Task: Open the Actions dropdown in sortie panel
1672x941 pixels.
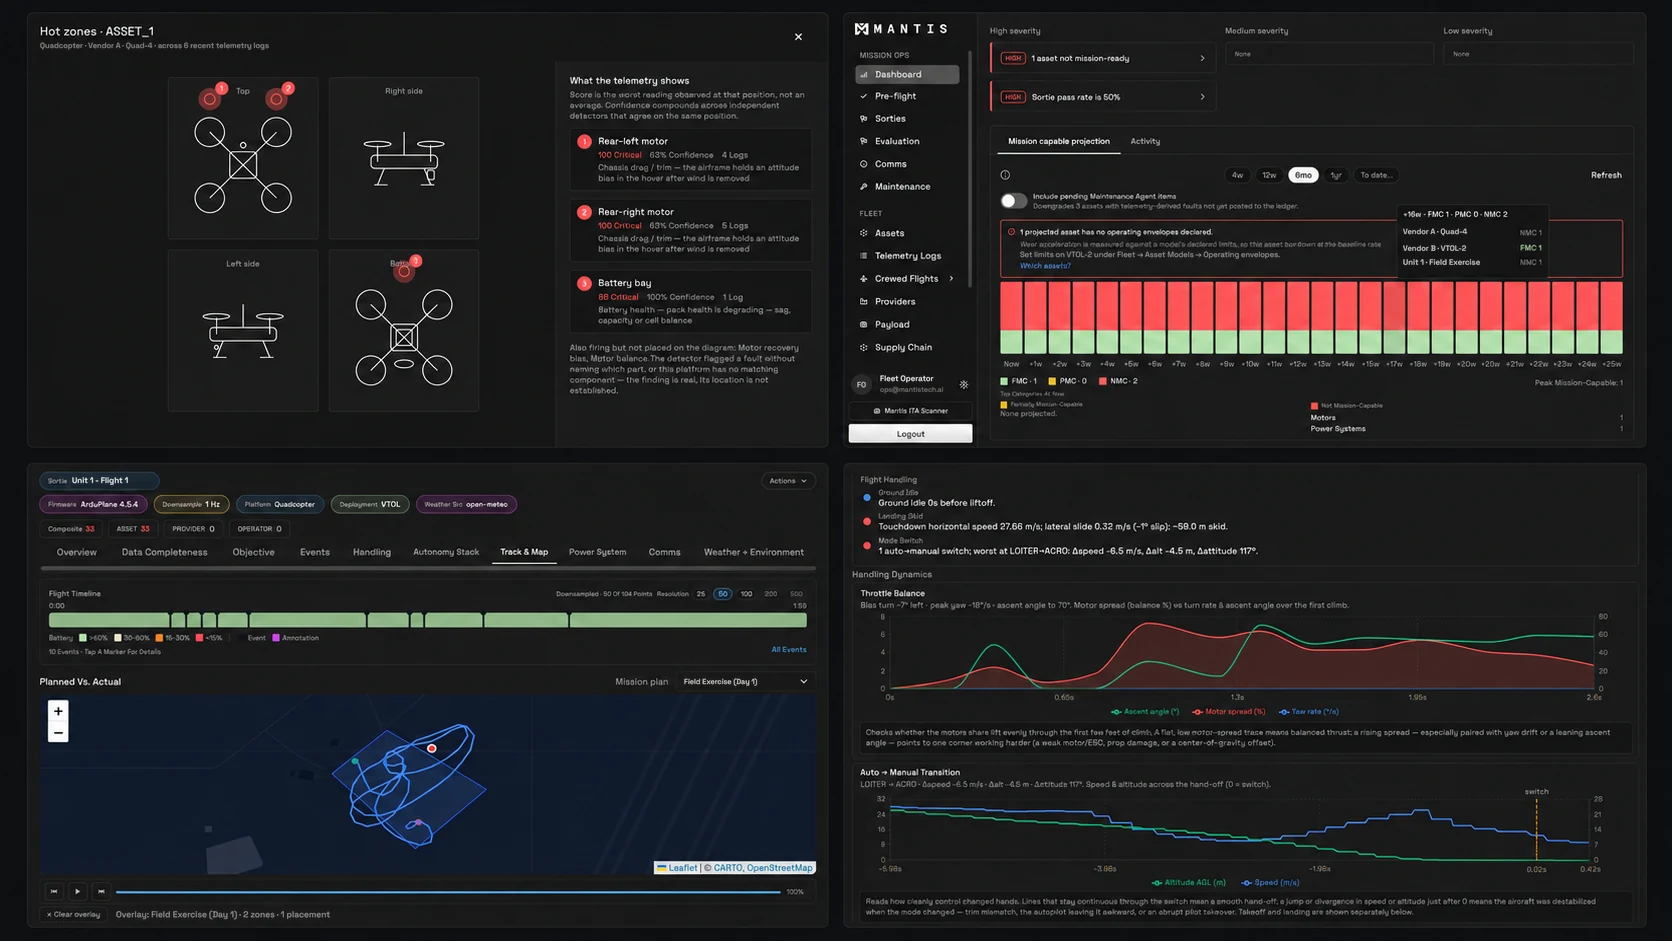Action: click(x=788, y=481)
